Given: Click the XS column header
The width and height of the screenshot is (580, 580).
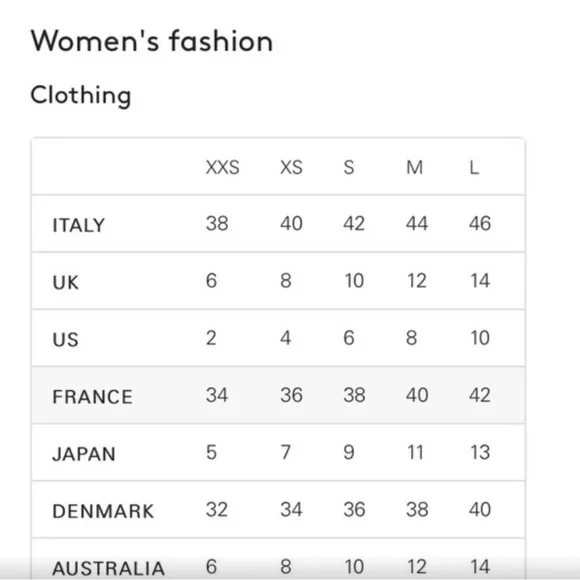Looking at the screenshot, I should [x=291, y=167].
